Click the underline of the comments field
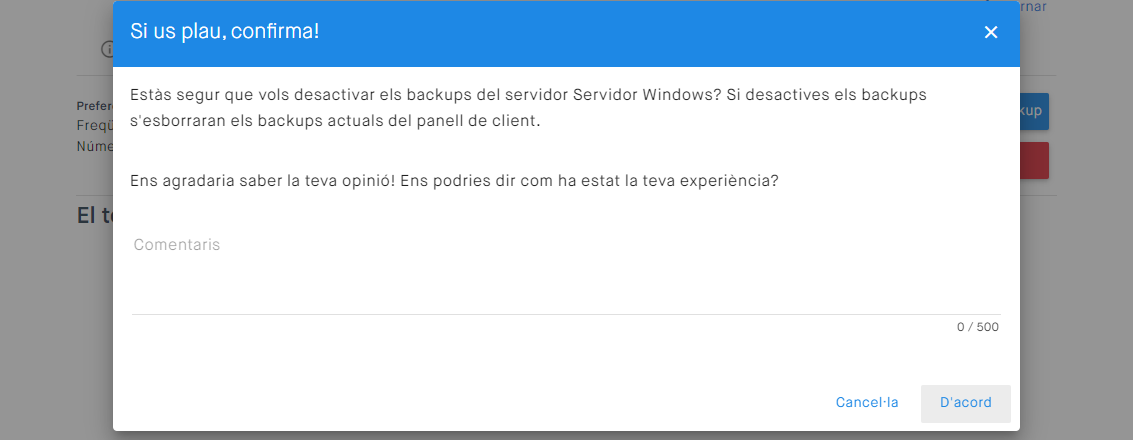Image resolution: width=1133 pixels, height=440 pixels. coord(565,314)
